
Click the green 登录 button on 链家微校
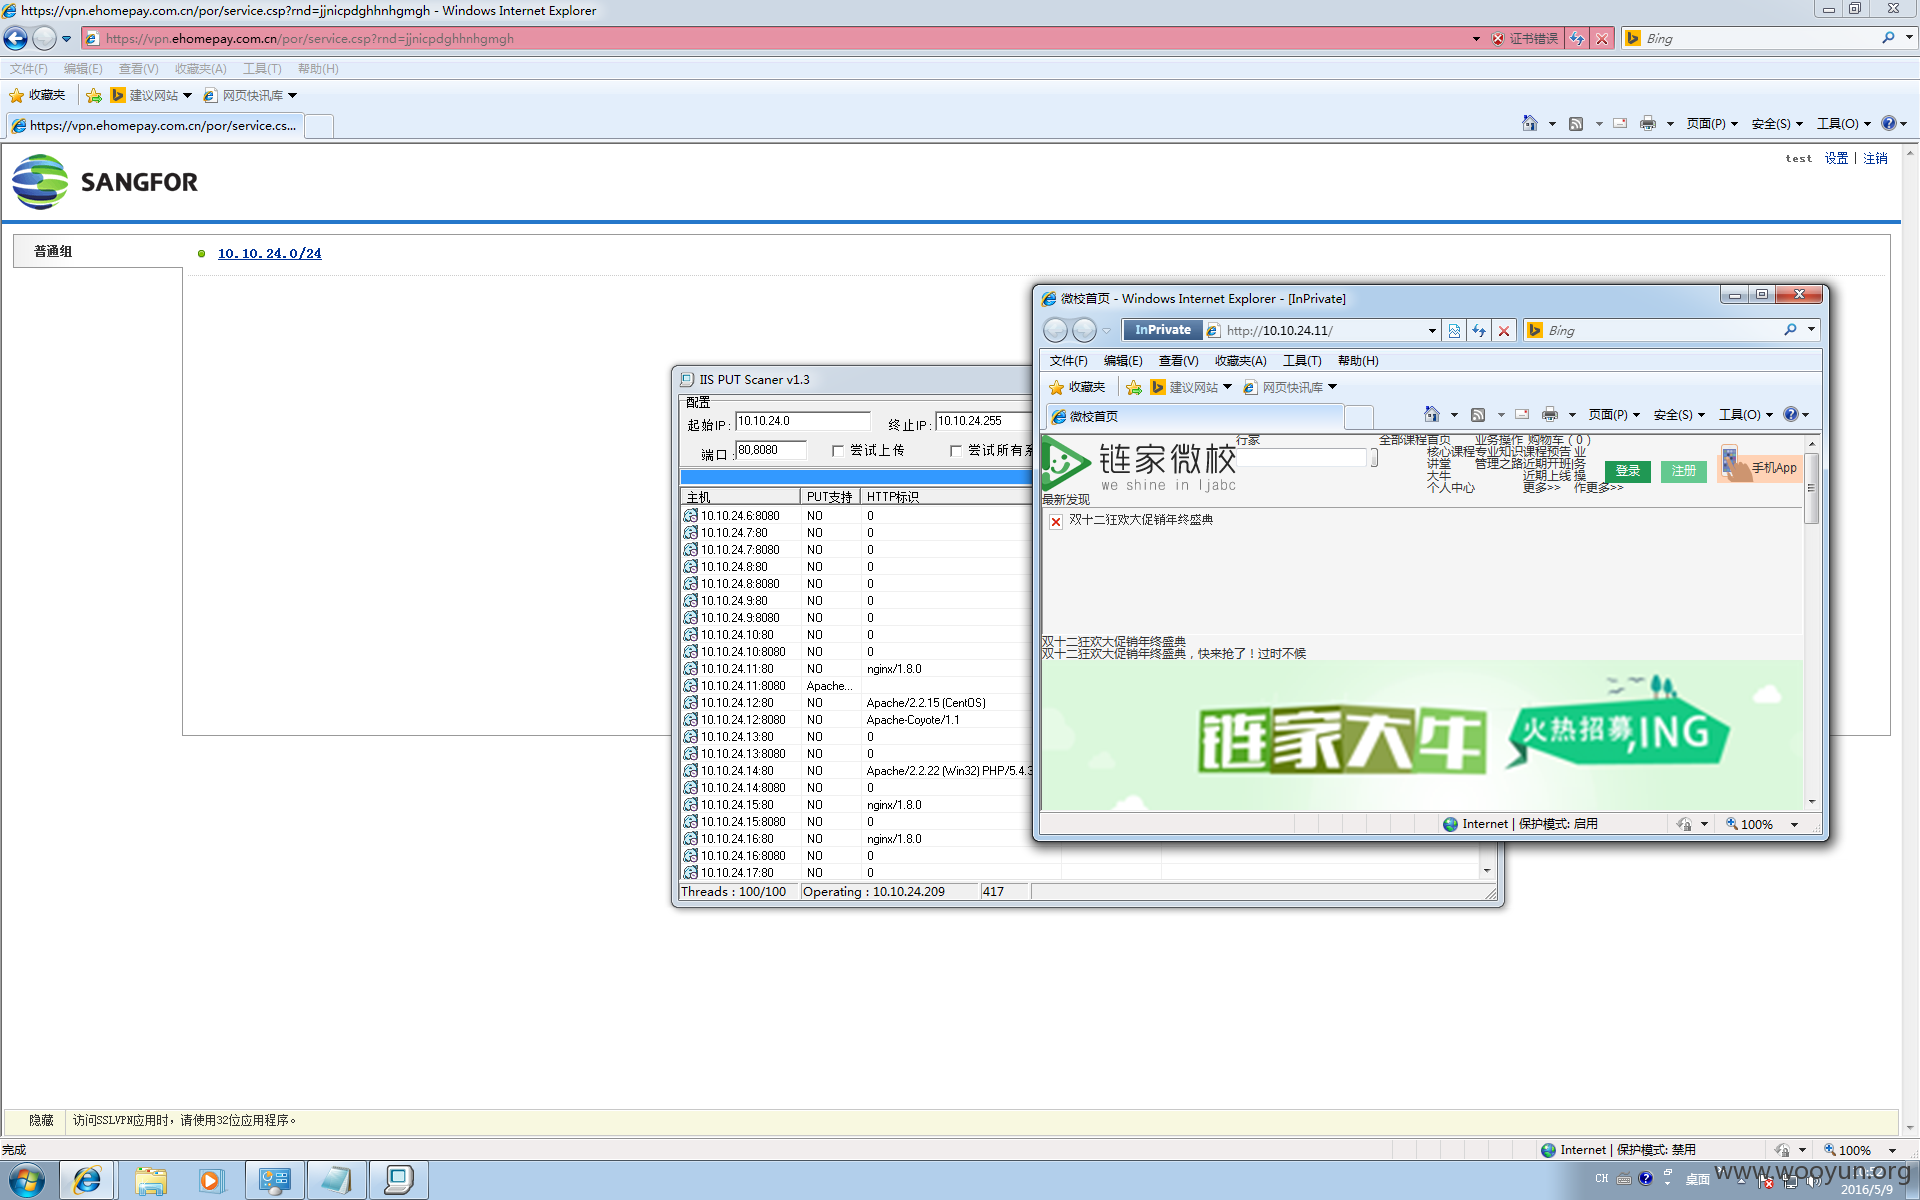1627,471
